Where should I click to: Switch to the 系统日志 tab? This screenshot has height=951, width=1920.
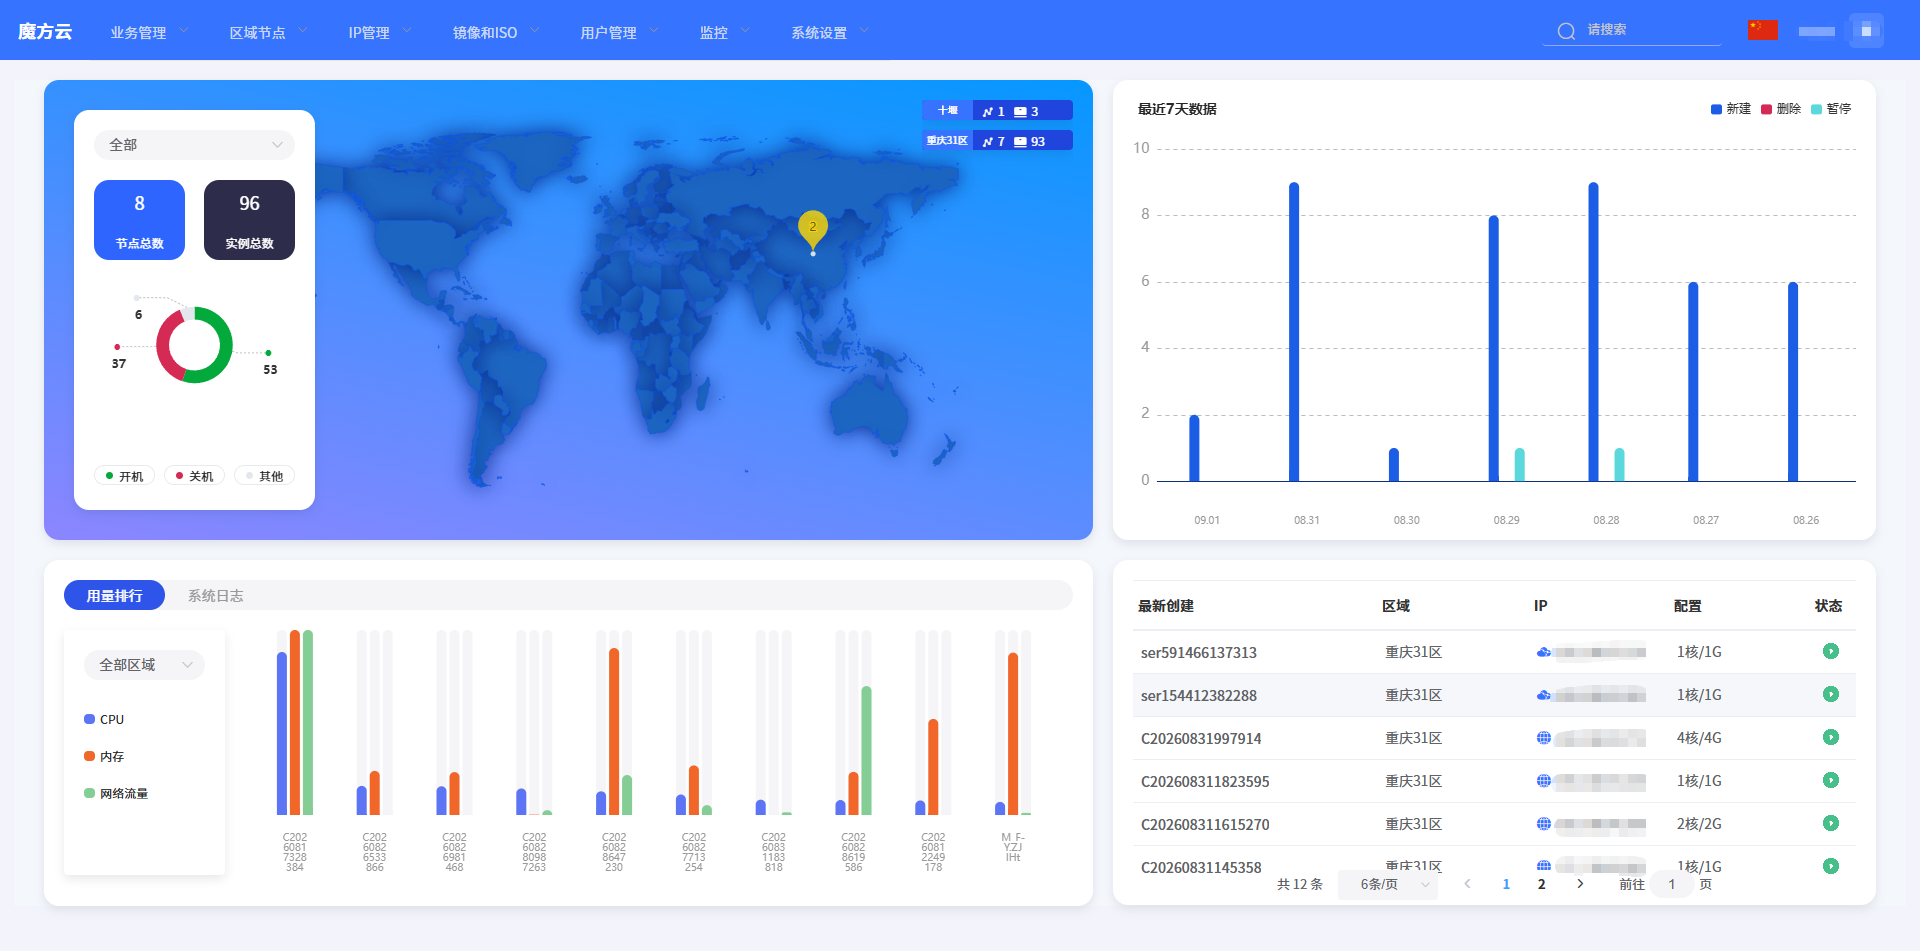[x=216, y=595]
